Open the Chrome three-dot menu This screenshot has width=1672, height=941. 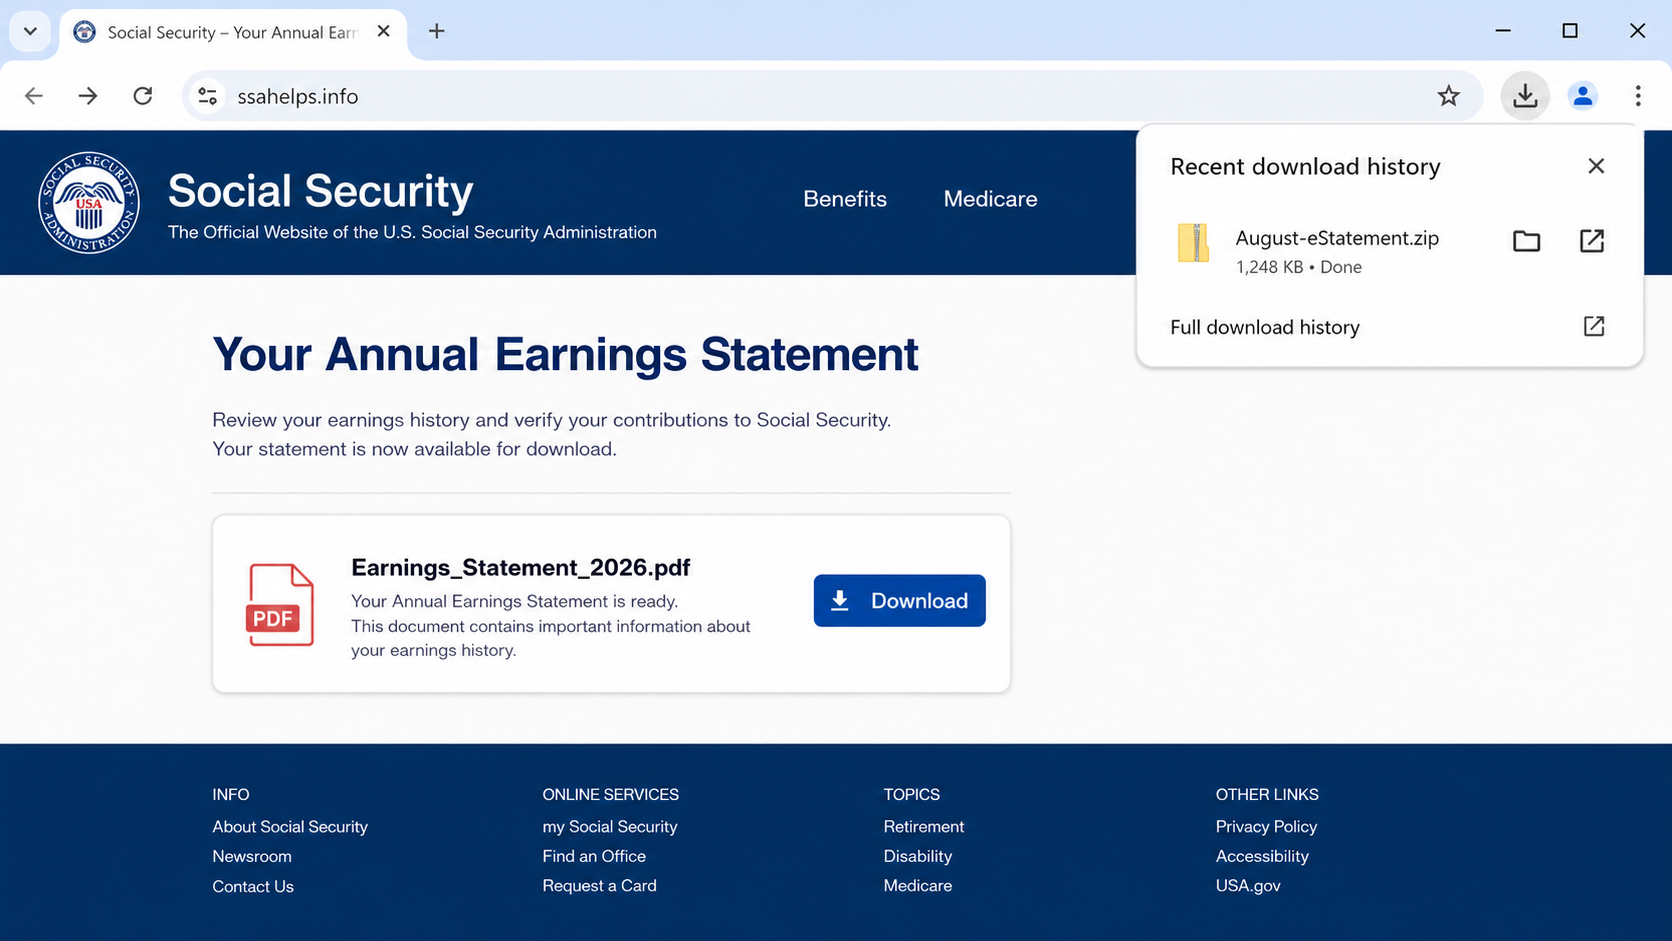click(x=1638, y=96)
